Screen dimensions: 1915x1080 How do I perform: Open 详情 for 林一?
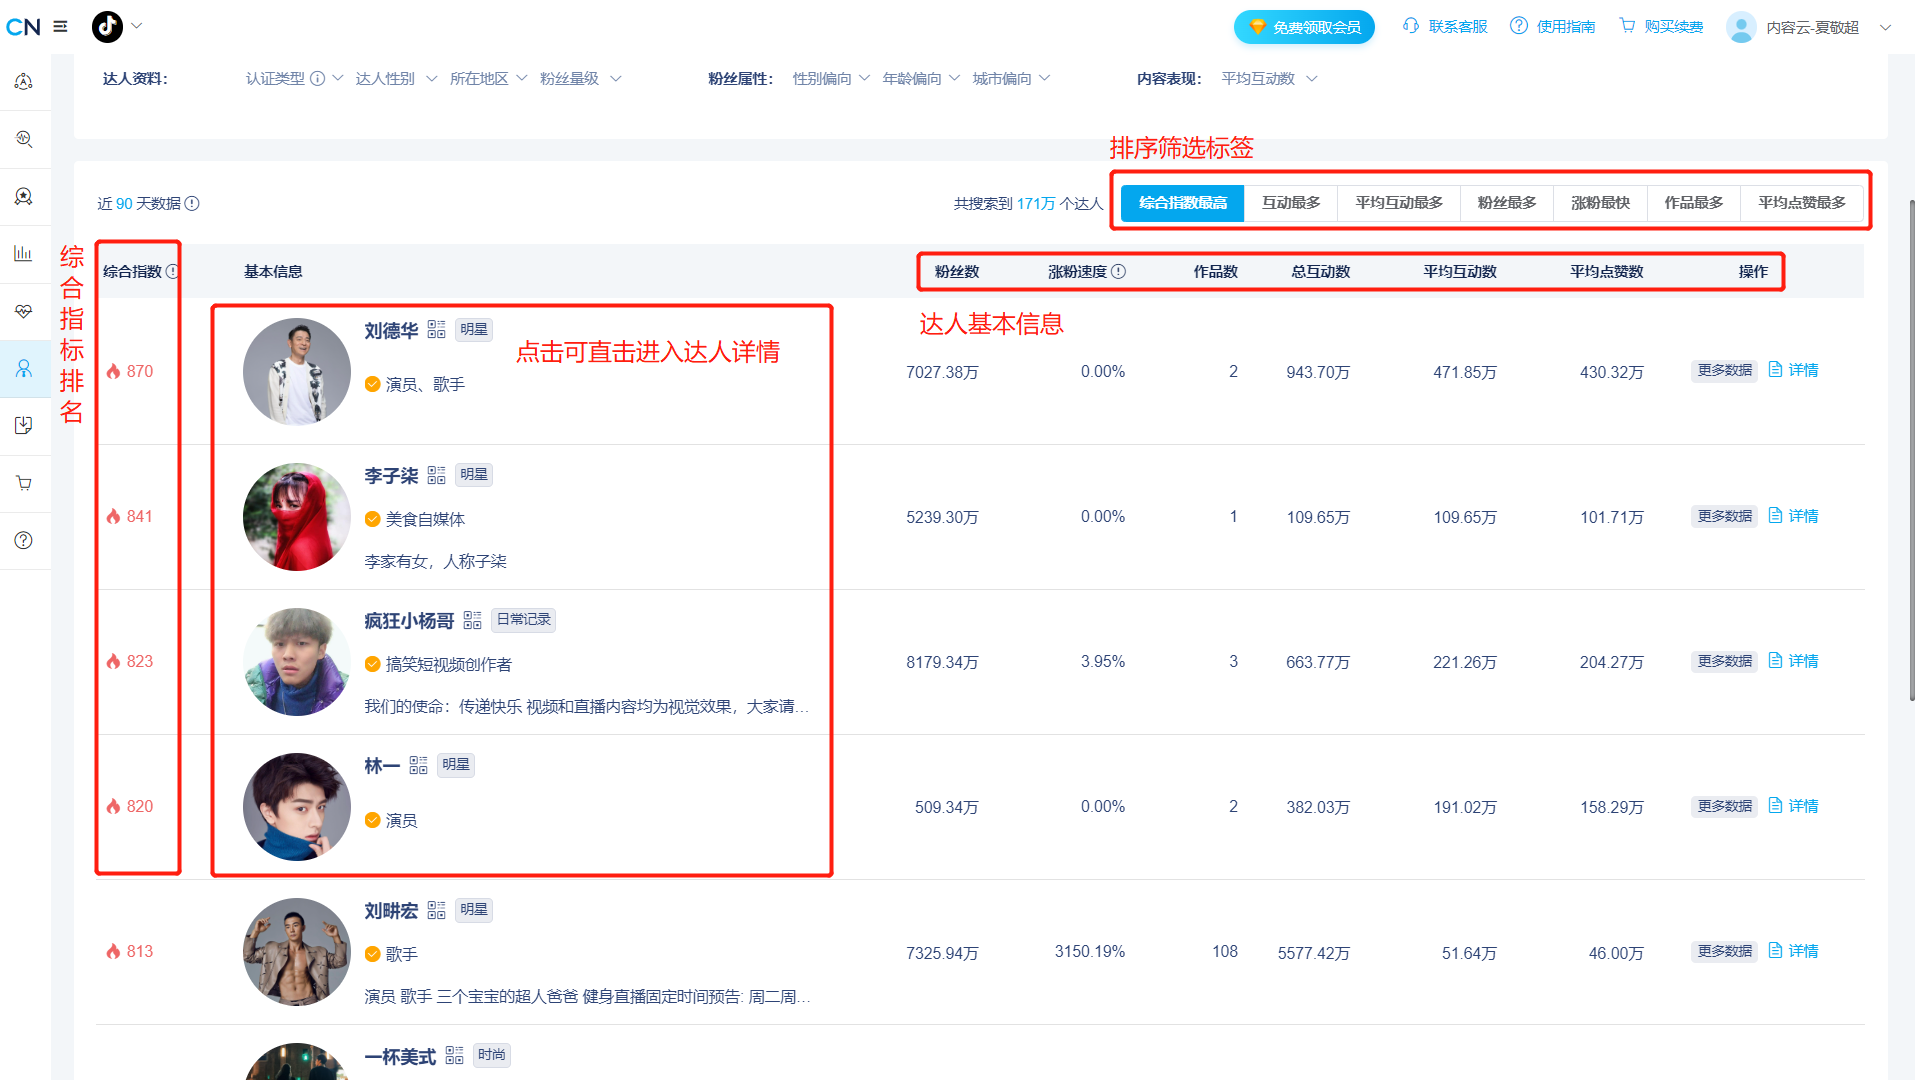1793,806
